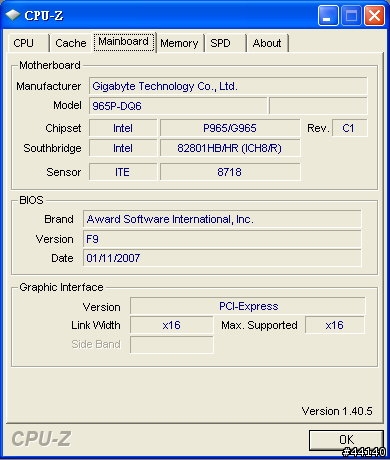
Task: Switch to the SPD tab
Action: pyautogui.click(x=225, y=43)
